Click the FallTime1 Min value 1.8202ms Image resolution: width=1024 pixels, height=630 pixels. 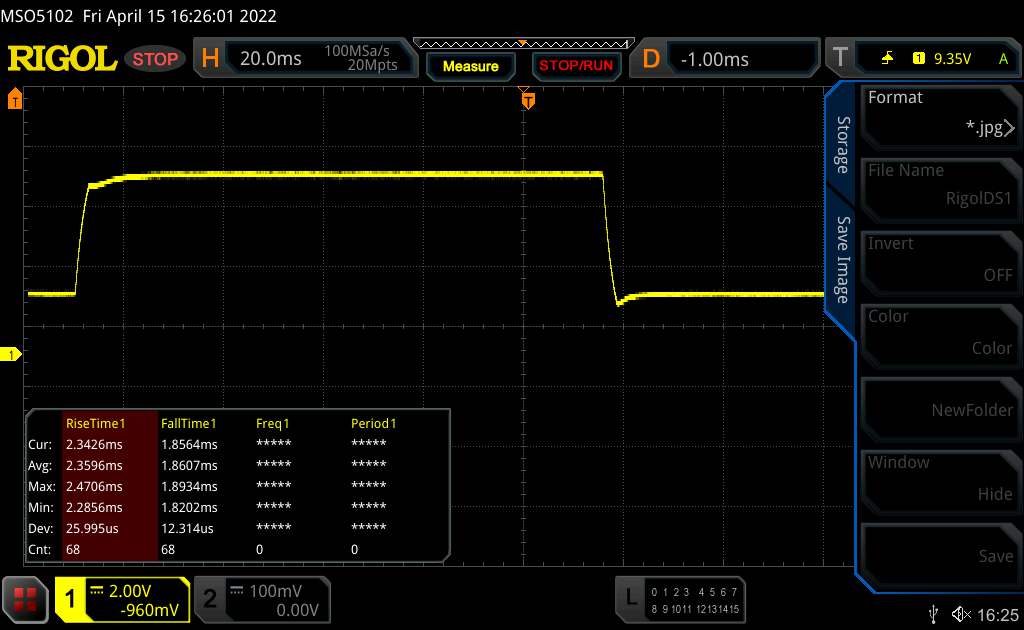[189, 507]
